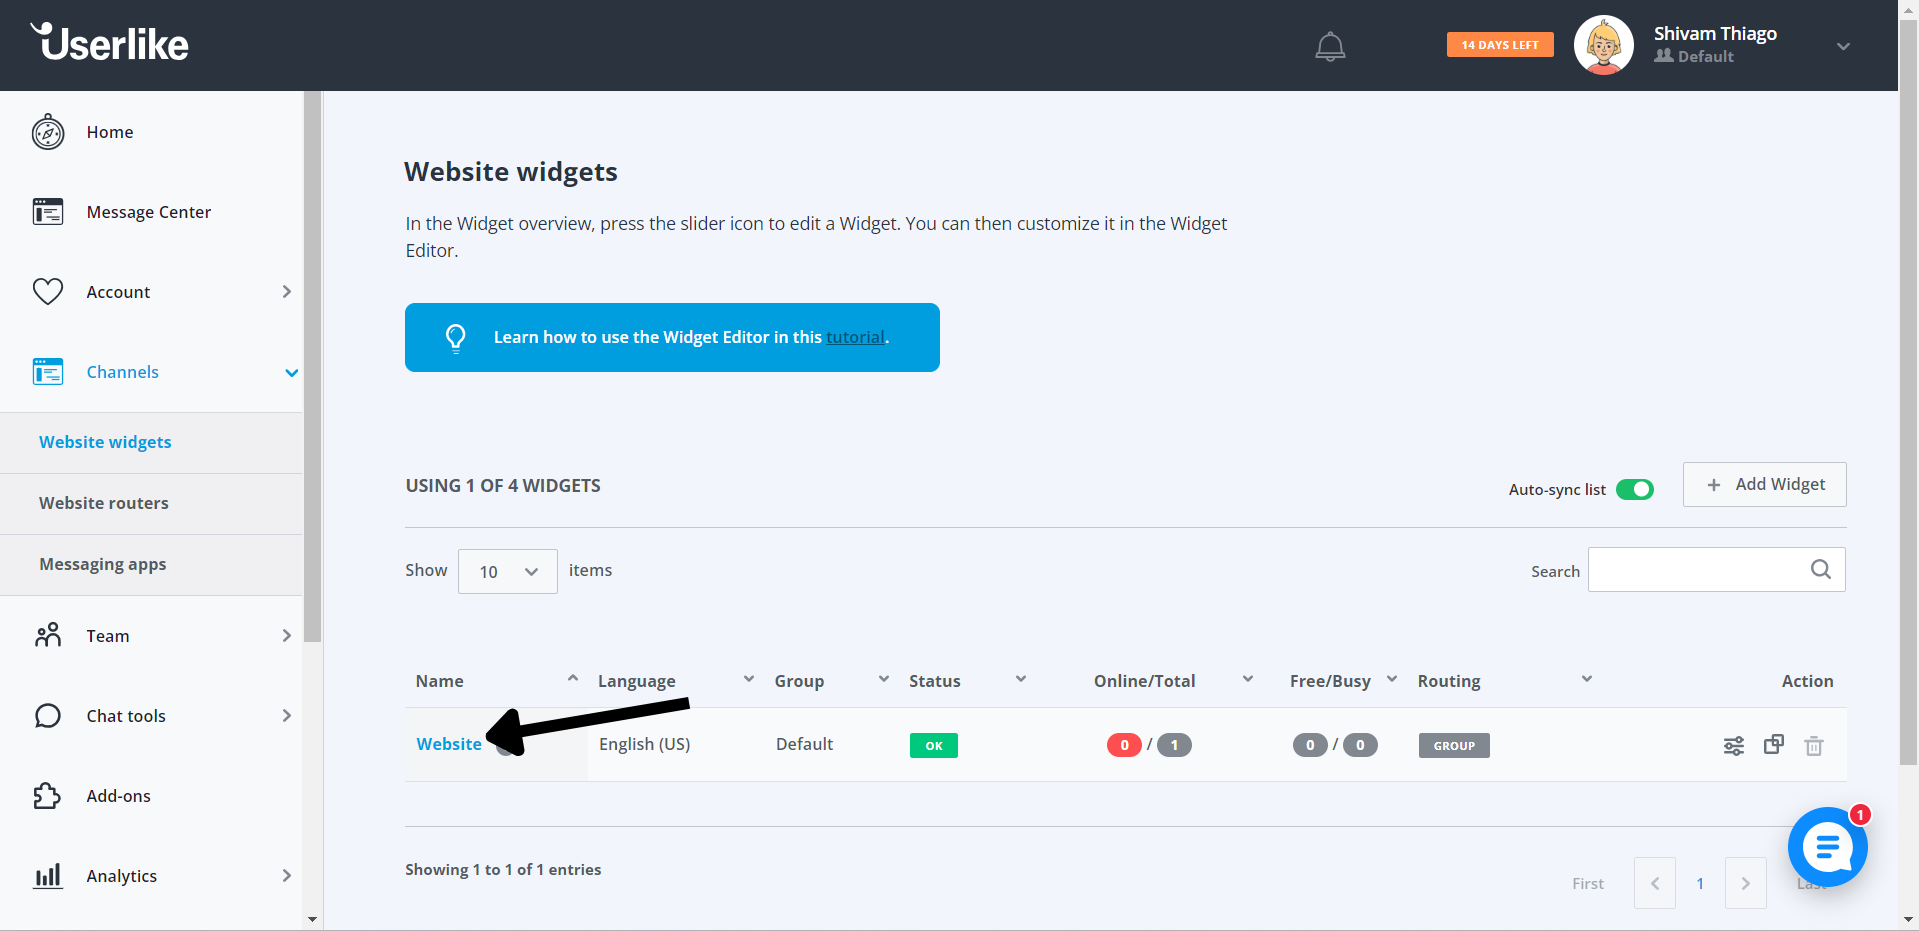Viewport: 1919px width, 931px height.
Task: Expand the Analytics submenu arrow
Action: (287, 875)
